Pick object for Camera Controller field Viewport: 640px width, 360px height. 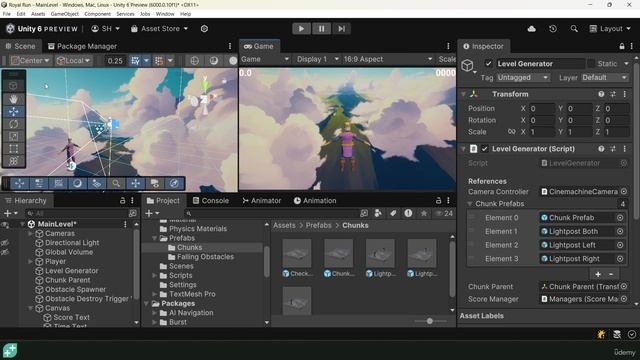coord(624,191)
